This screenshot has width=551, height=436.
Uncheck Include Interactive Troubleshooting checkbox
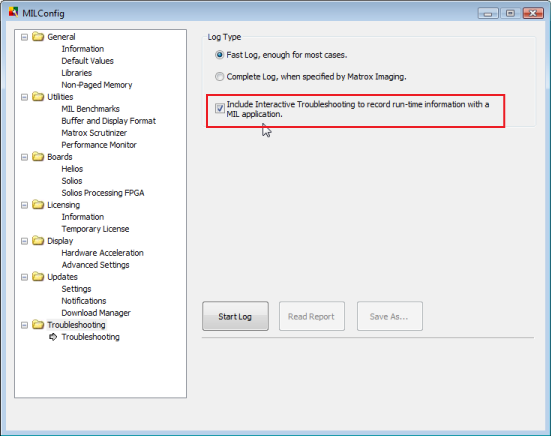pos(220,108)
